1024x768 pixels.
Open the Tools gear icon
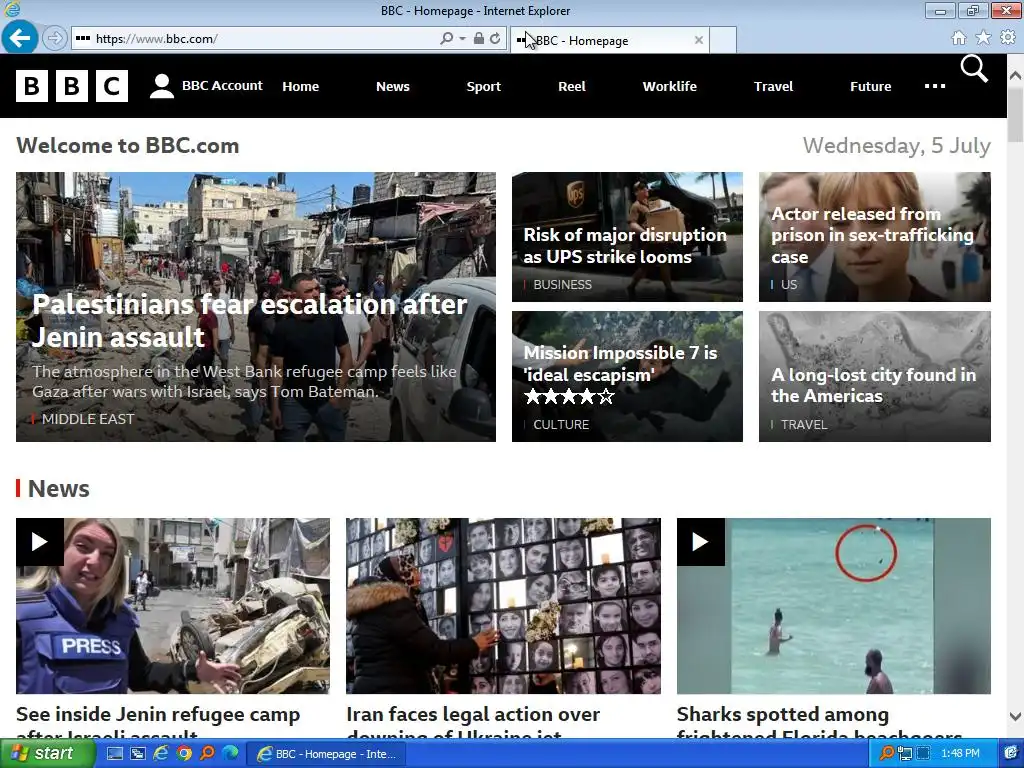click(1008, 38)
